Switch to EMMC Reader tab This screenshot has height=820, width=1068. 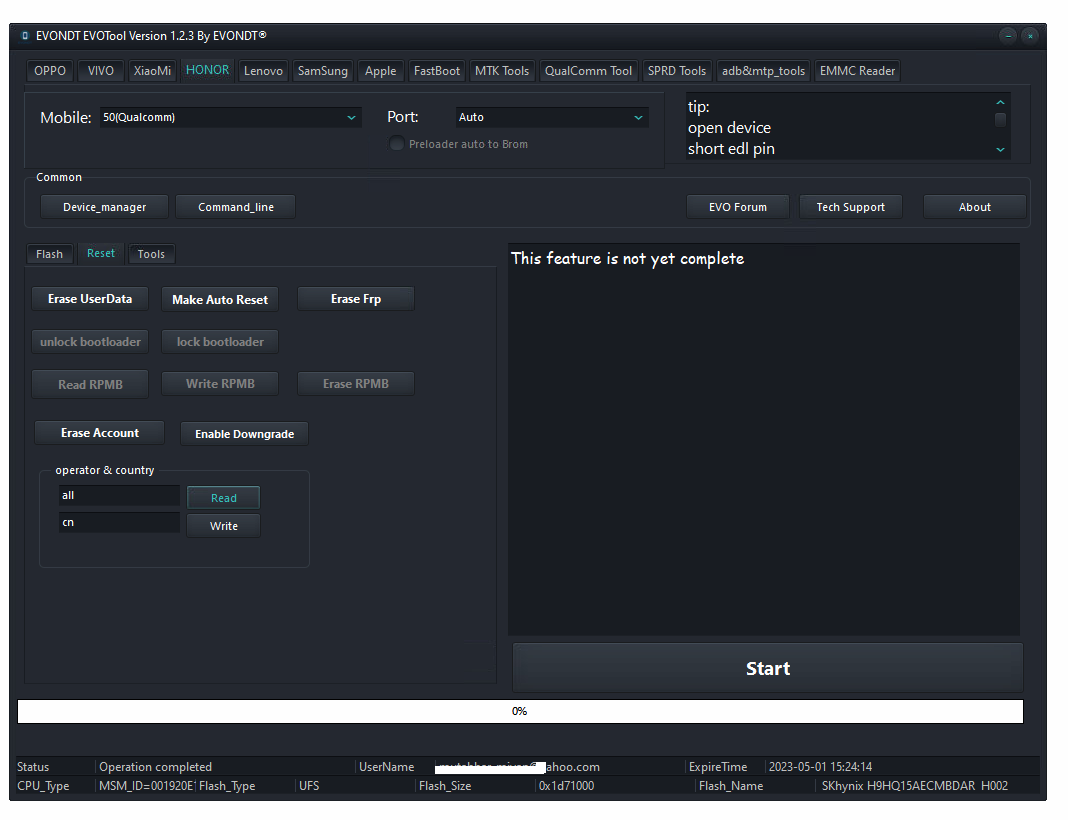pyautogui.click(x=858, y=71)
